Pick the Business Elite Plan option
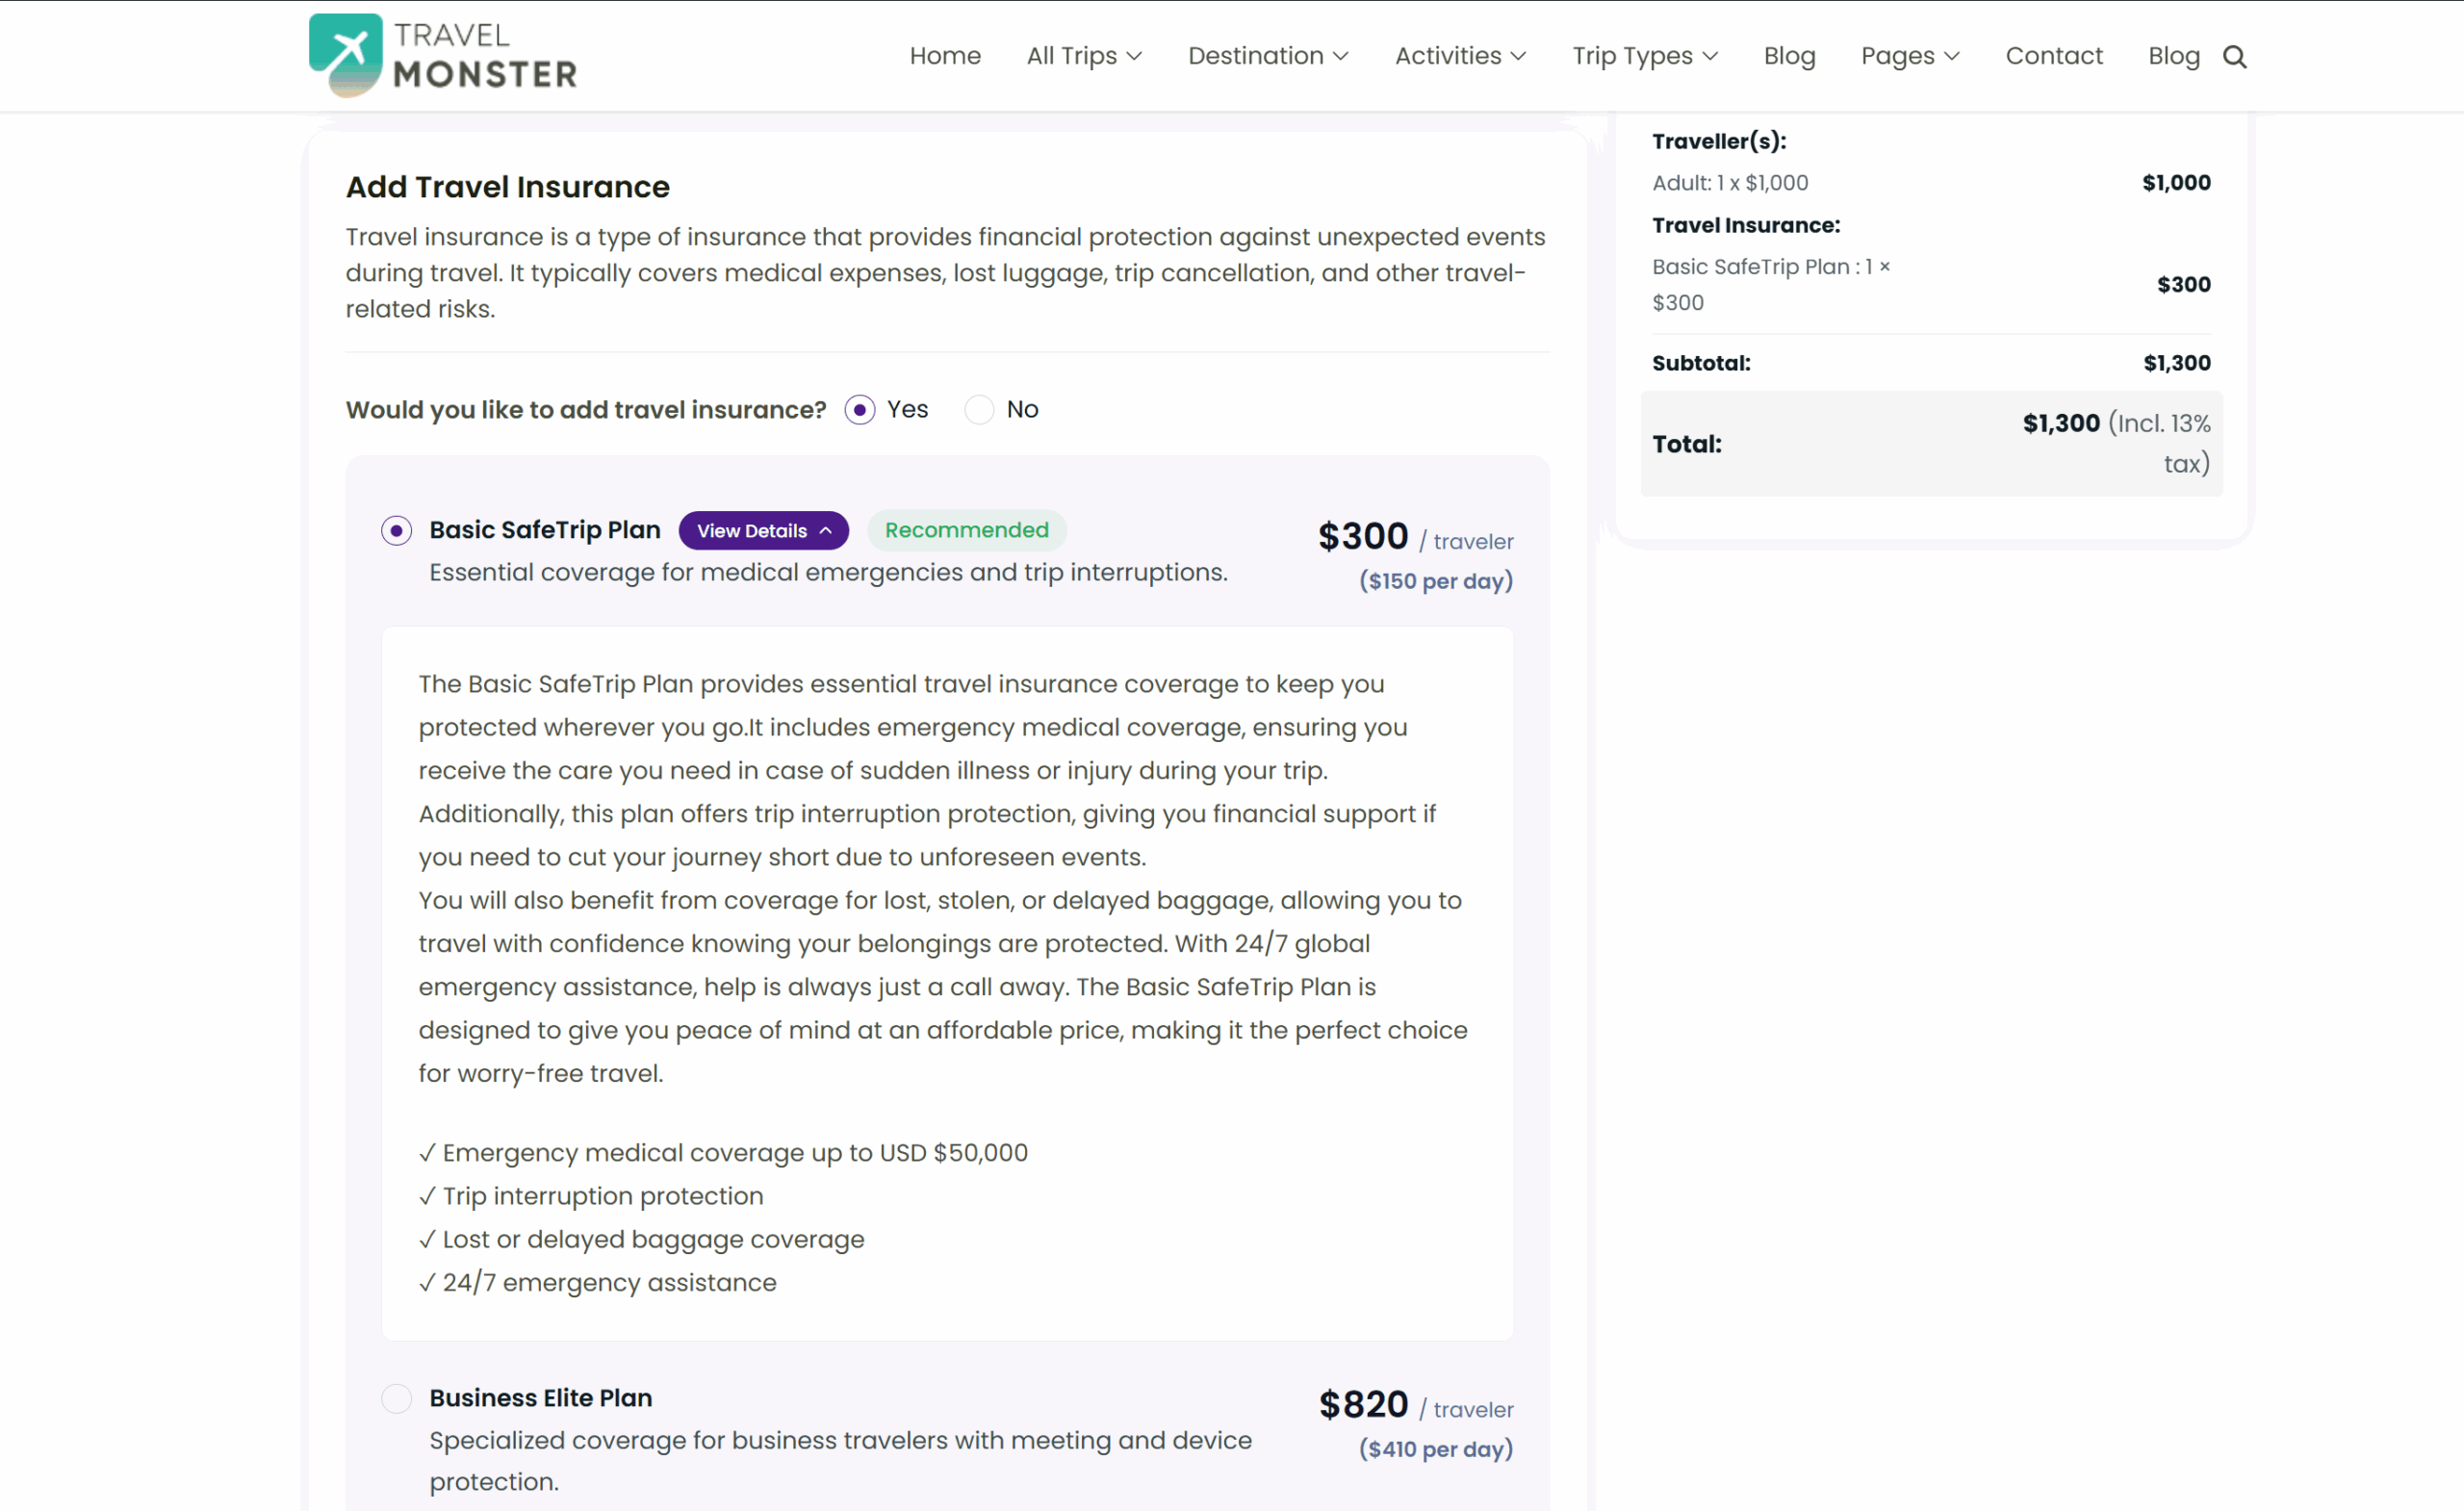The width and height of the screenshot is (2464, 1511). tap(397, 1398)
